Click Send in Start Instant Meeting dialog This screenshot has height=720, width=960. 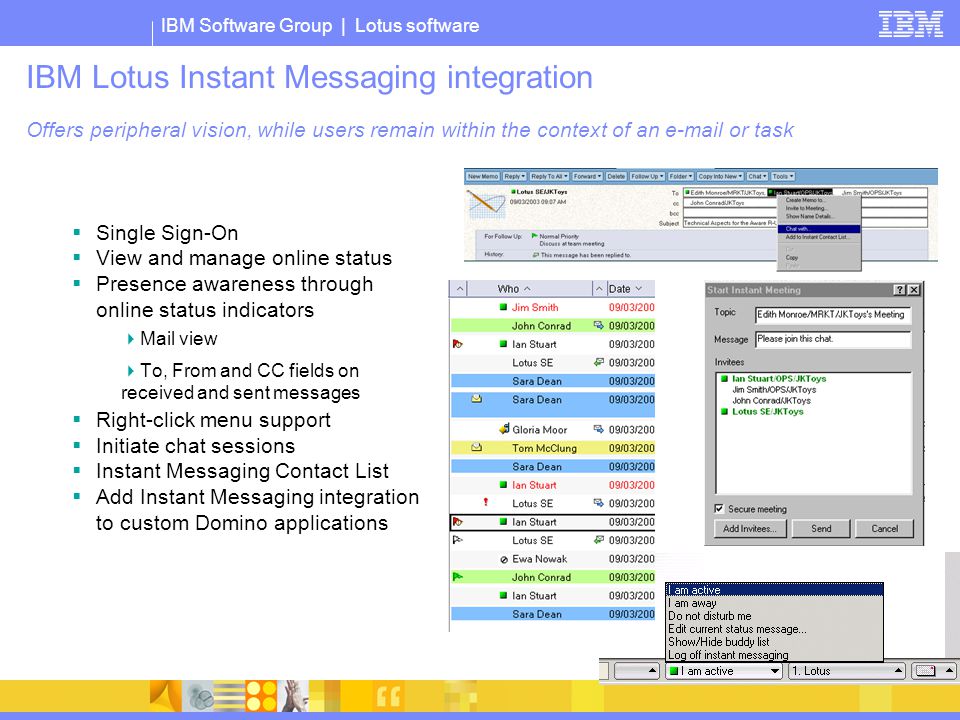pos(821,528)
